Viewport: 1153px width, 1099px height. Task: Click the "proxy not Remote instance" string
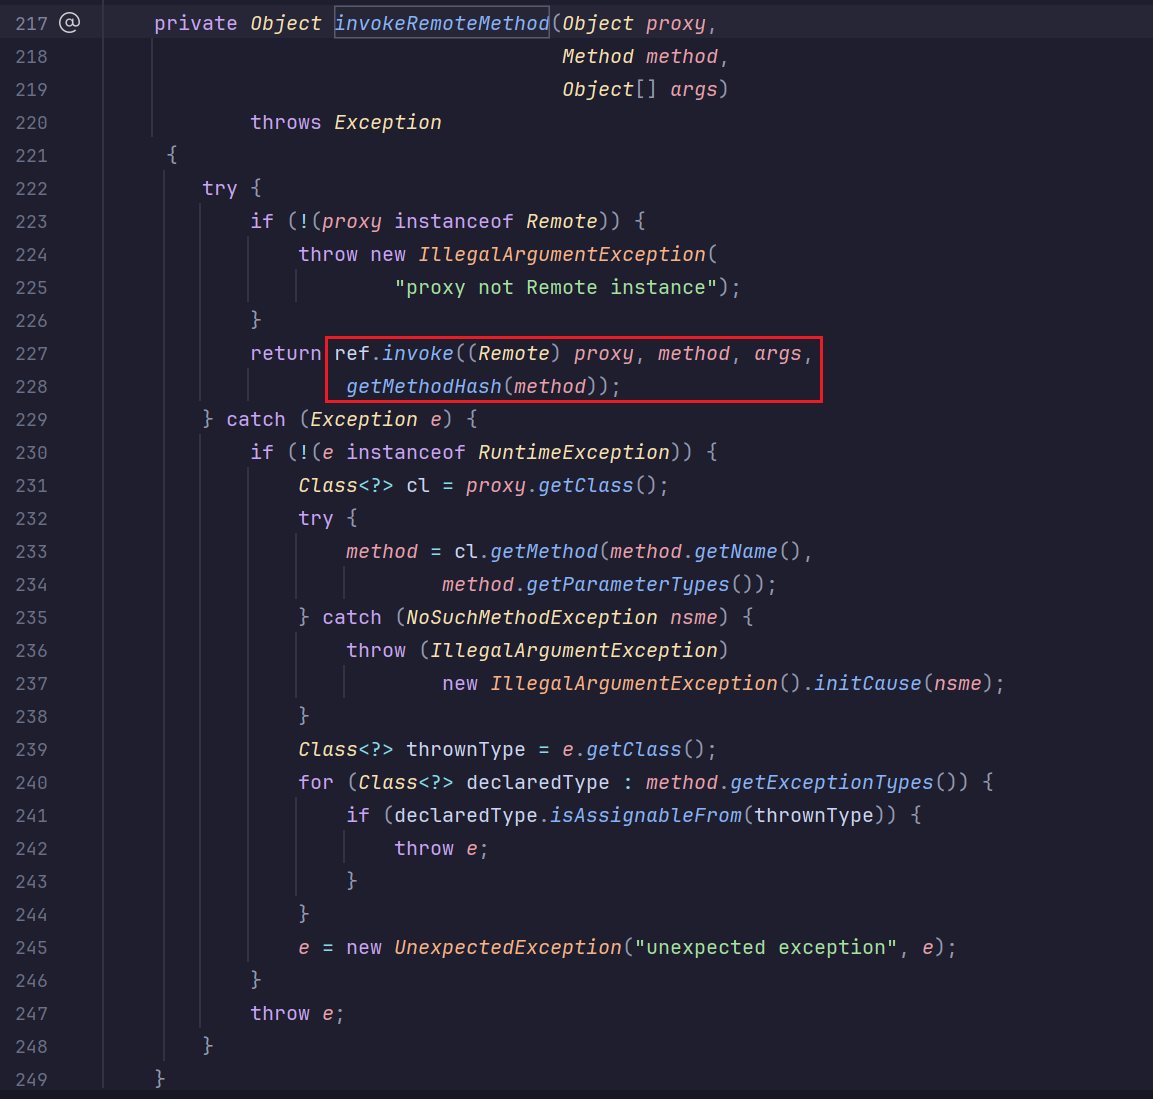pos(556,287)
